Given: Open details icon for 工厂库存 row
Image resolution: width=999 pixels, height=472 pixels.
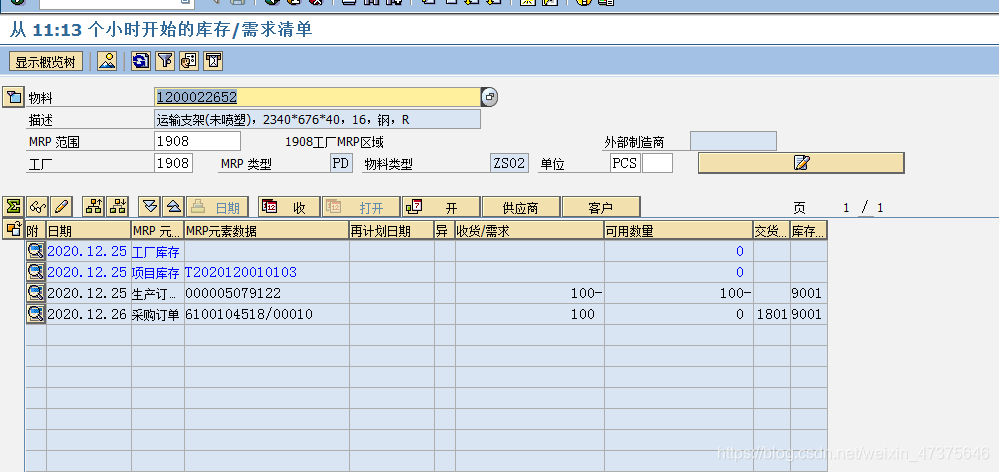Looking at the screenshot, I should [36, 251].
